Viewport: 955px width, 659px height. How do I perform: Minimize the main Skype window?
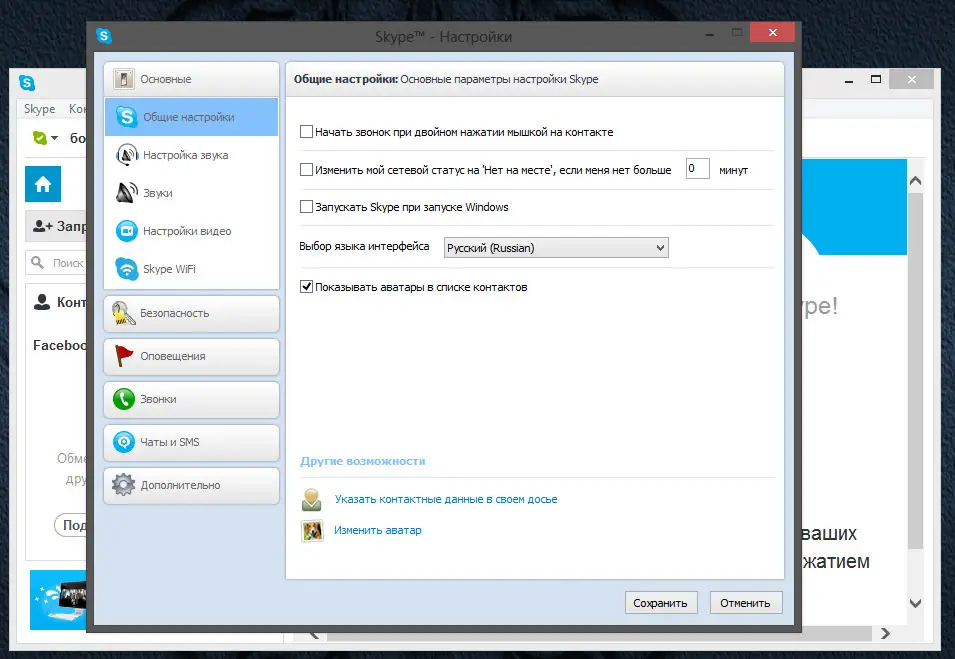point(848,80)
